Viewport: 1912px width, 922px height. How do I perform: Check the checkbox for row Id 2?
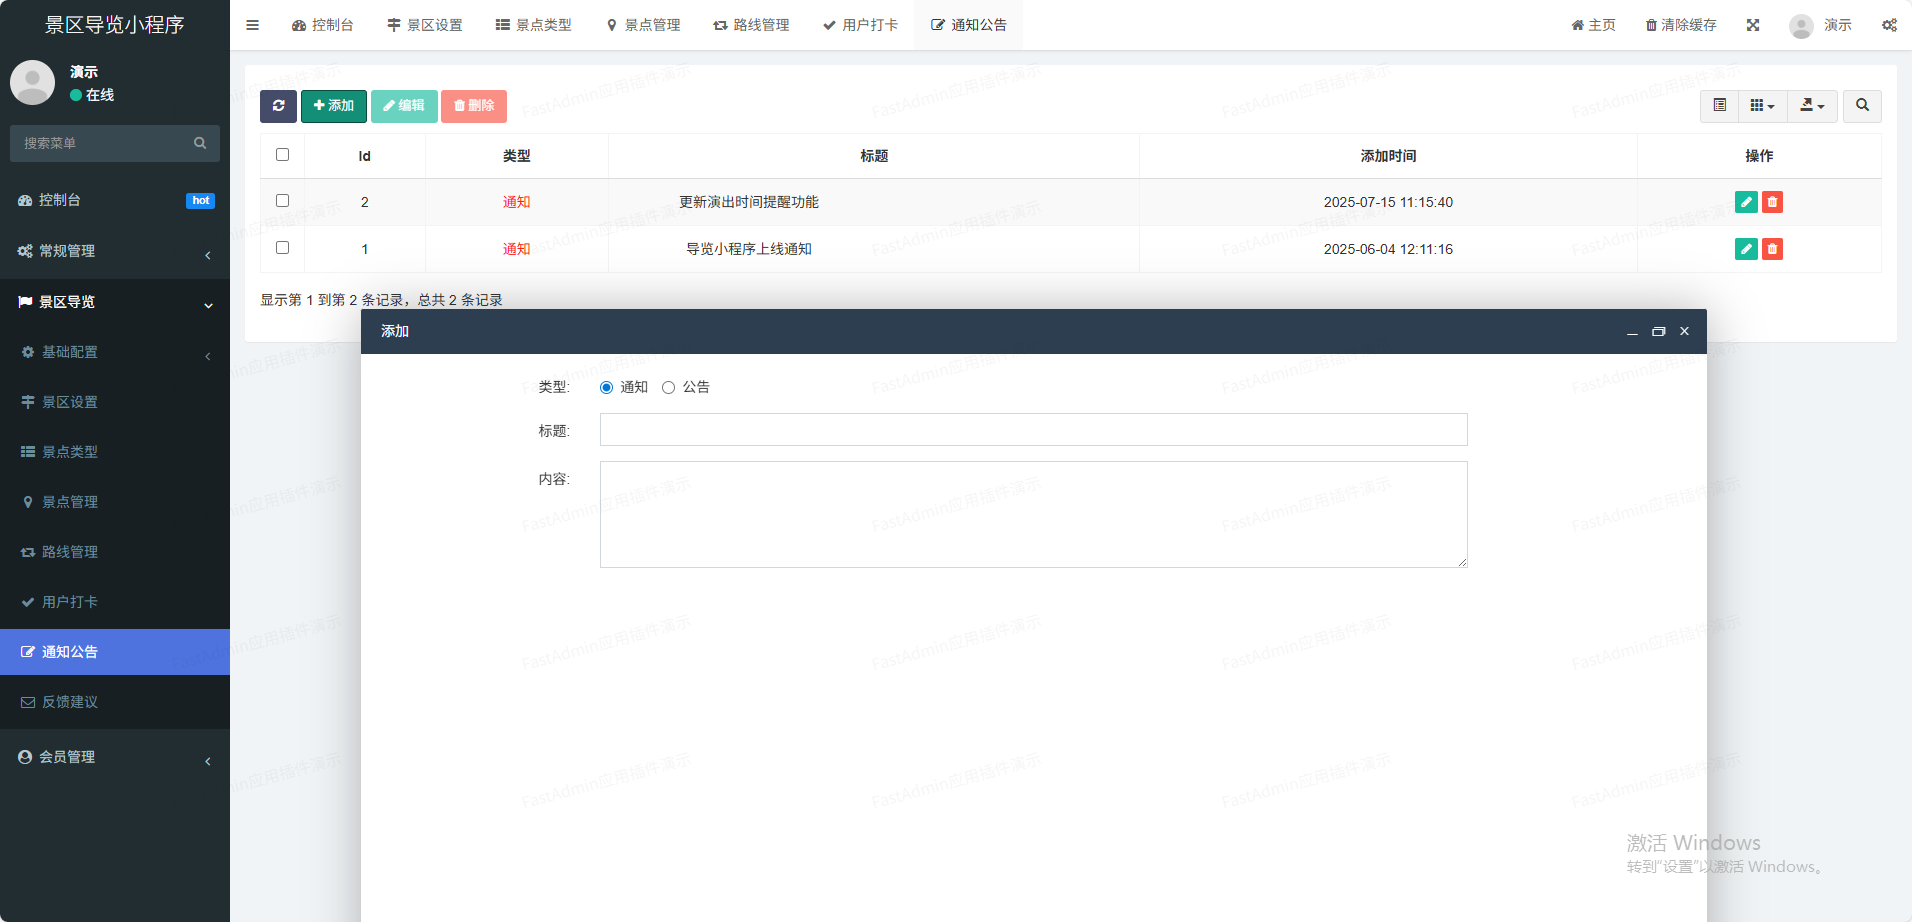click(283, 201)
